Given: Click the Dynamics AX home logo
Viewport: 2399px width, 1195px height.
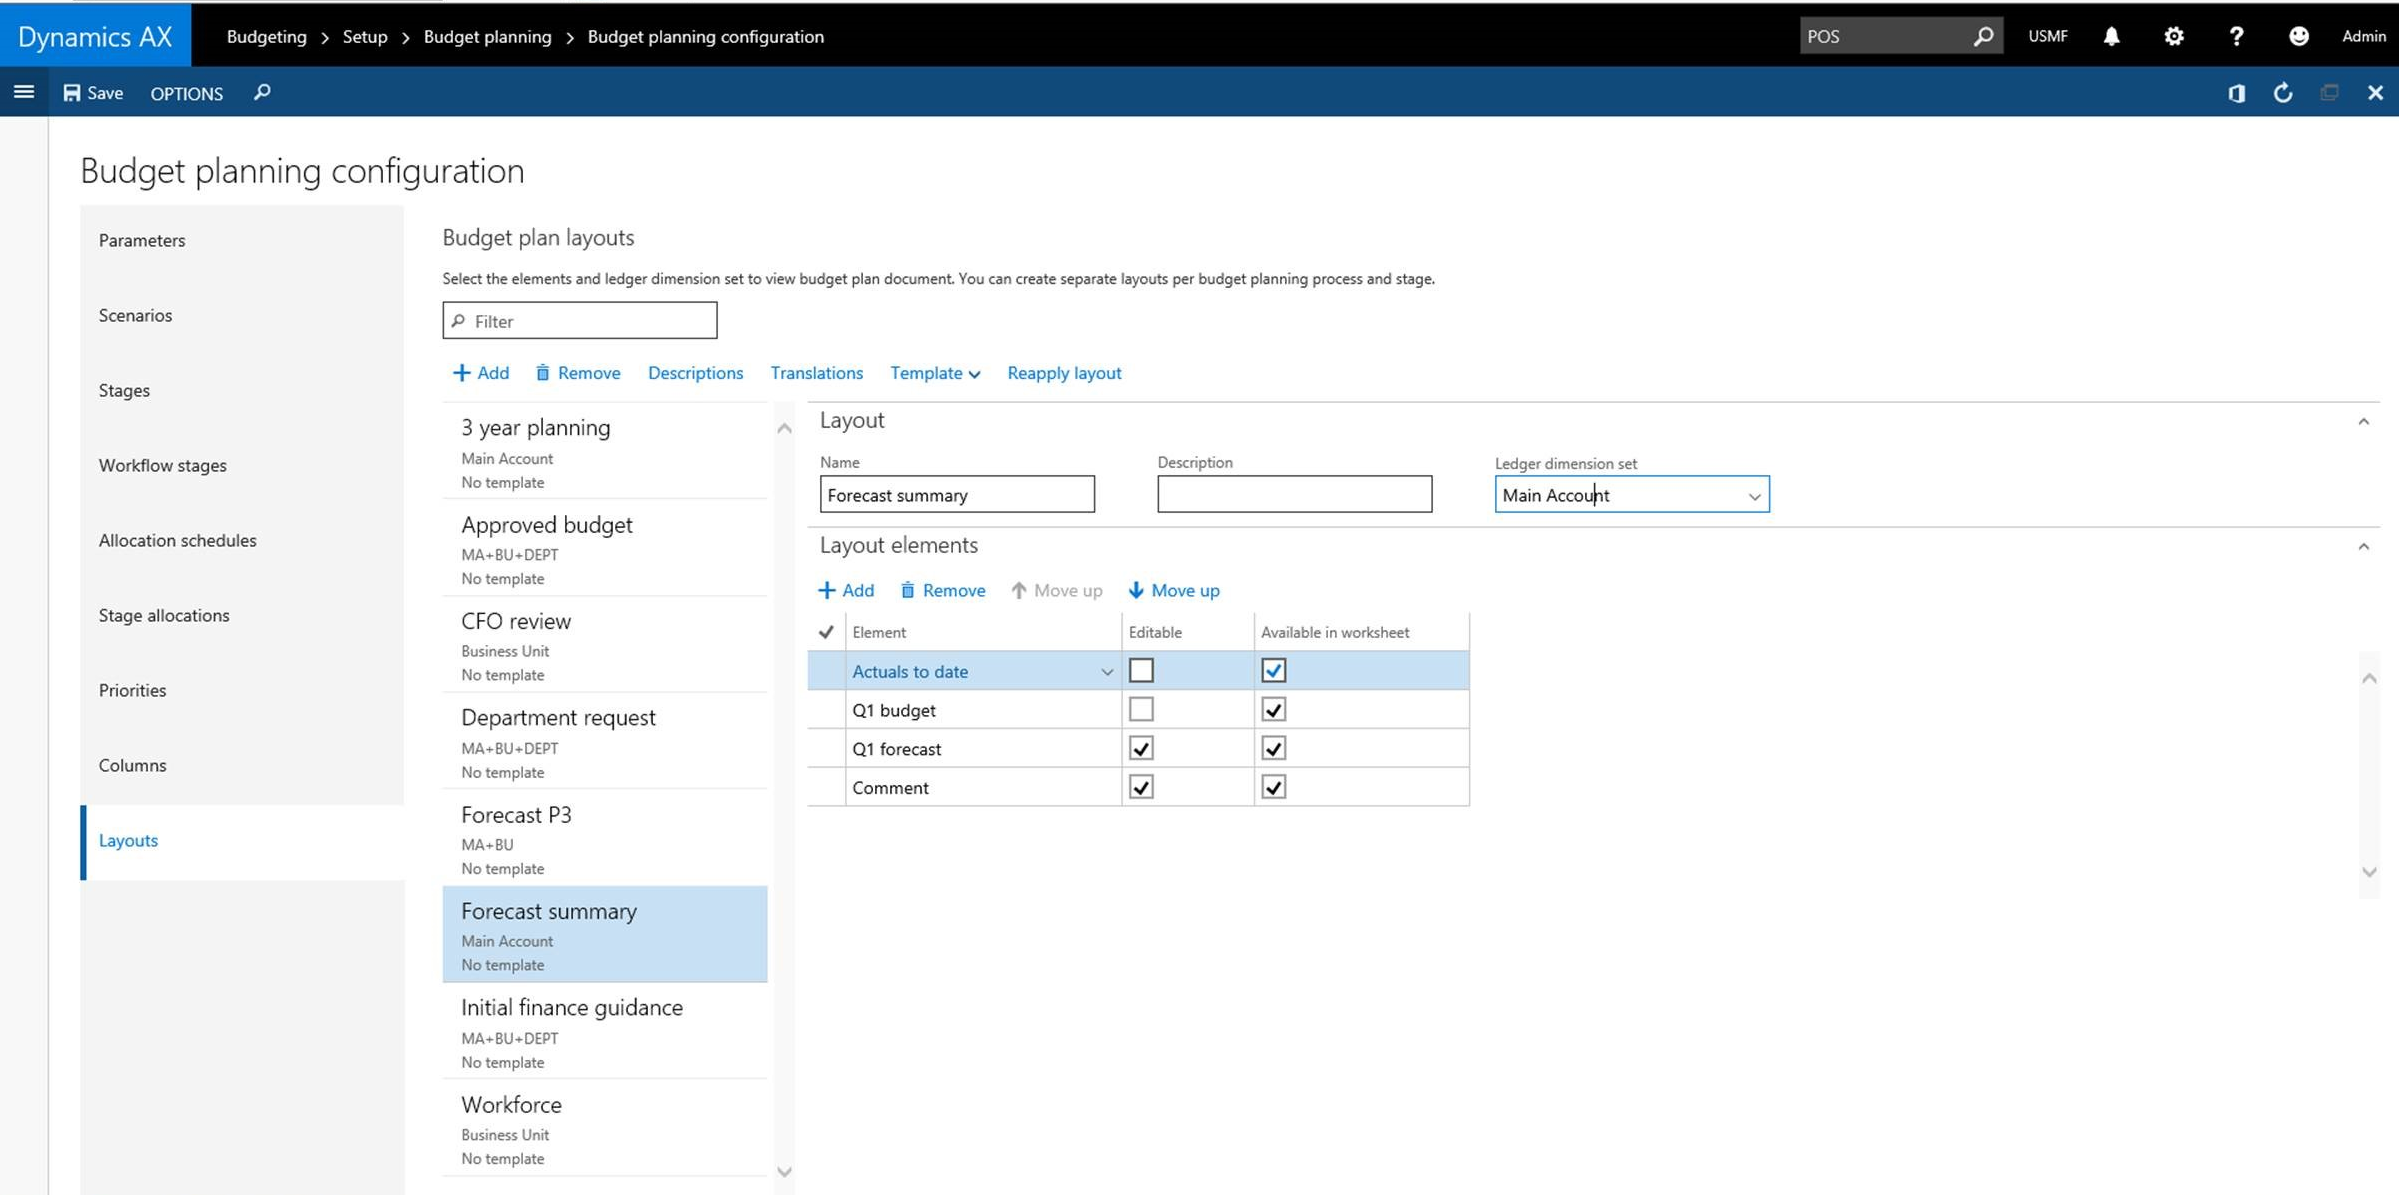Looking at the screenshot, I should tap(95, 36).
